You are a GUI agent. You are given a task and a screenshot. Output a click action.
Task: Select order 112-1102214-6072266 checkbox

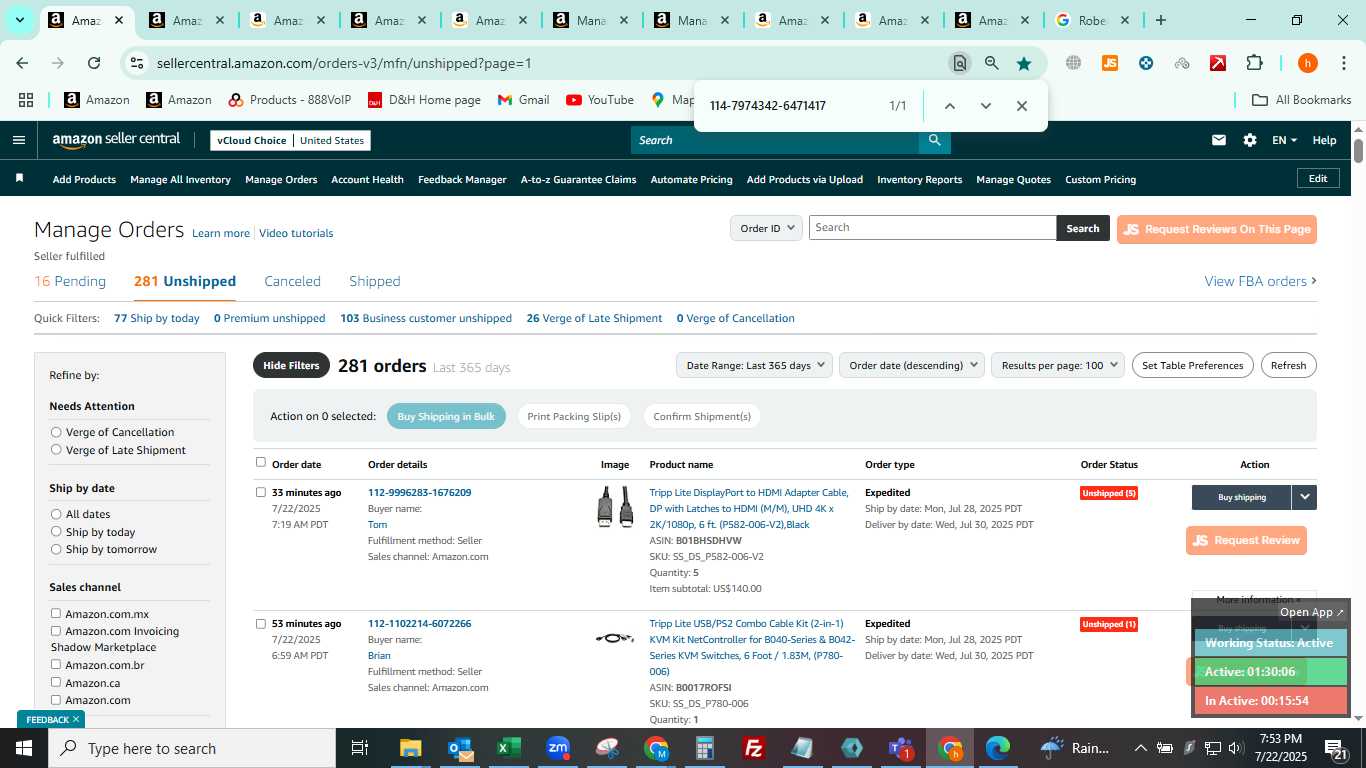click(261, 623)
